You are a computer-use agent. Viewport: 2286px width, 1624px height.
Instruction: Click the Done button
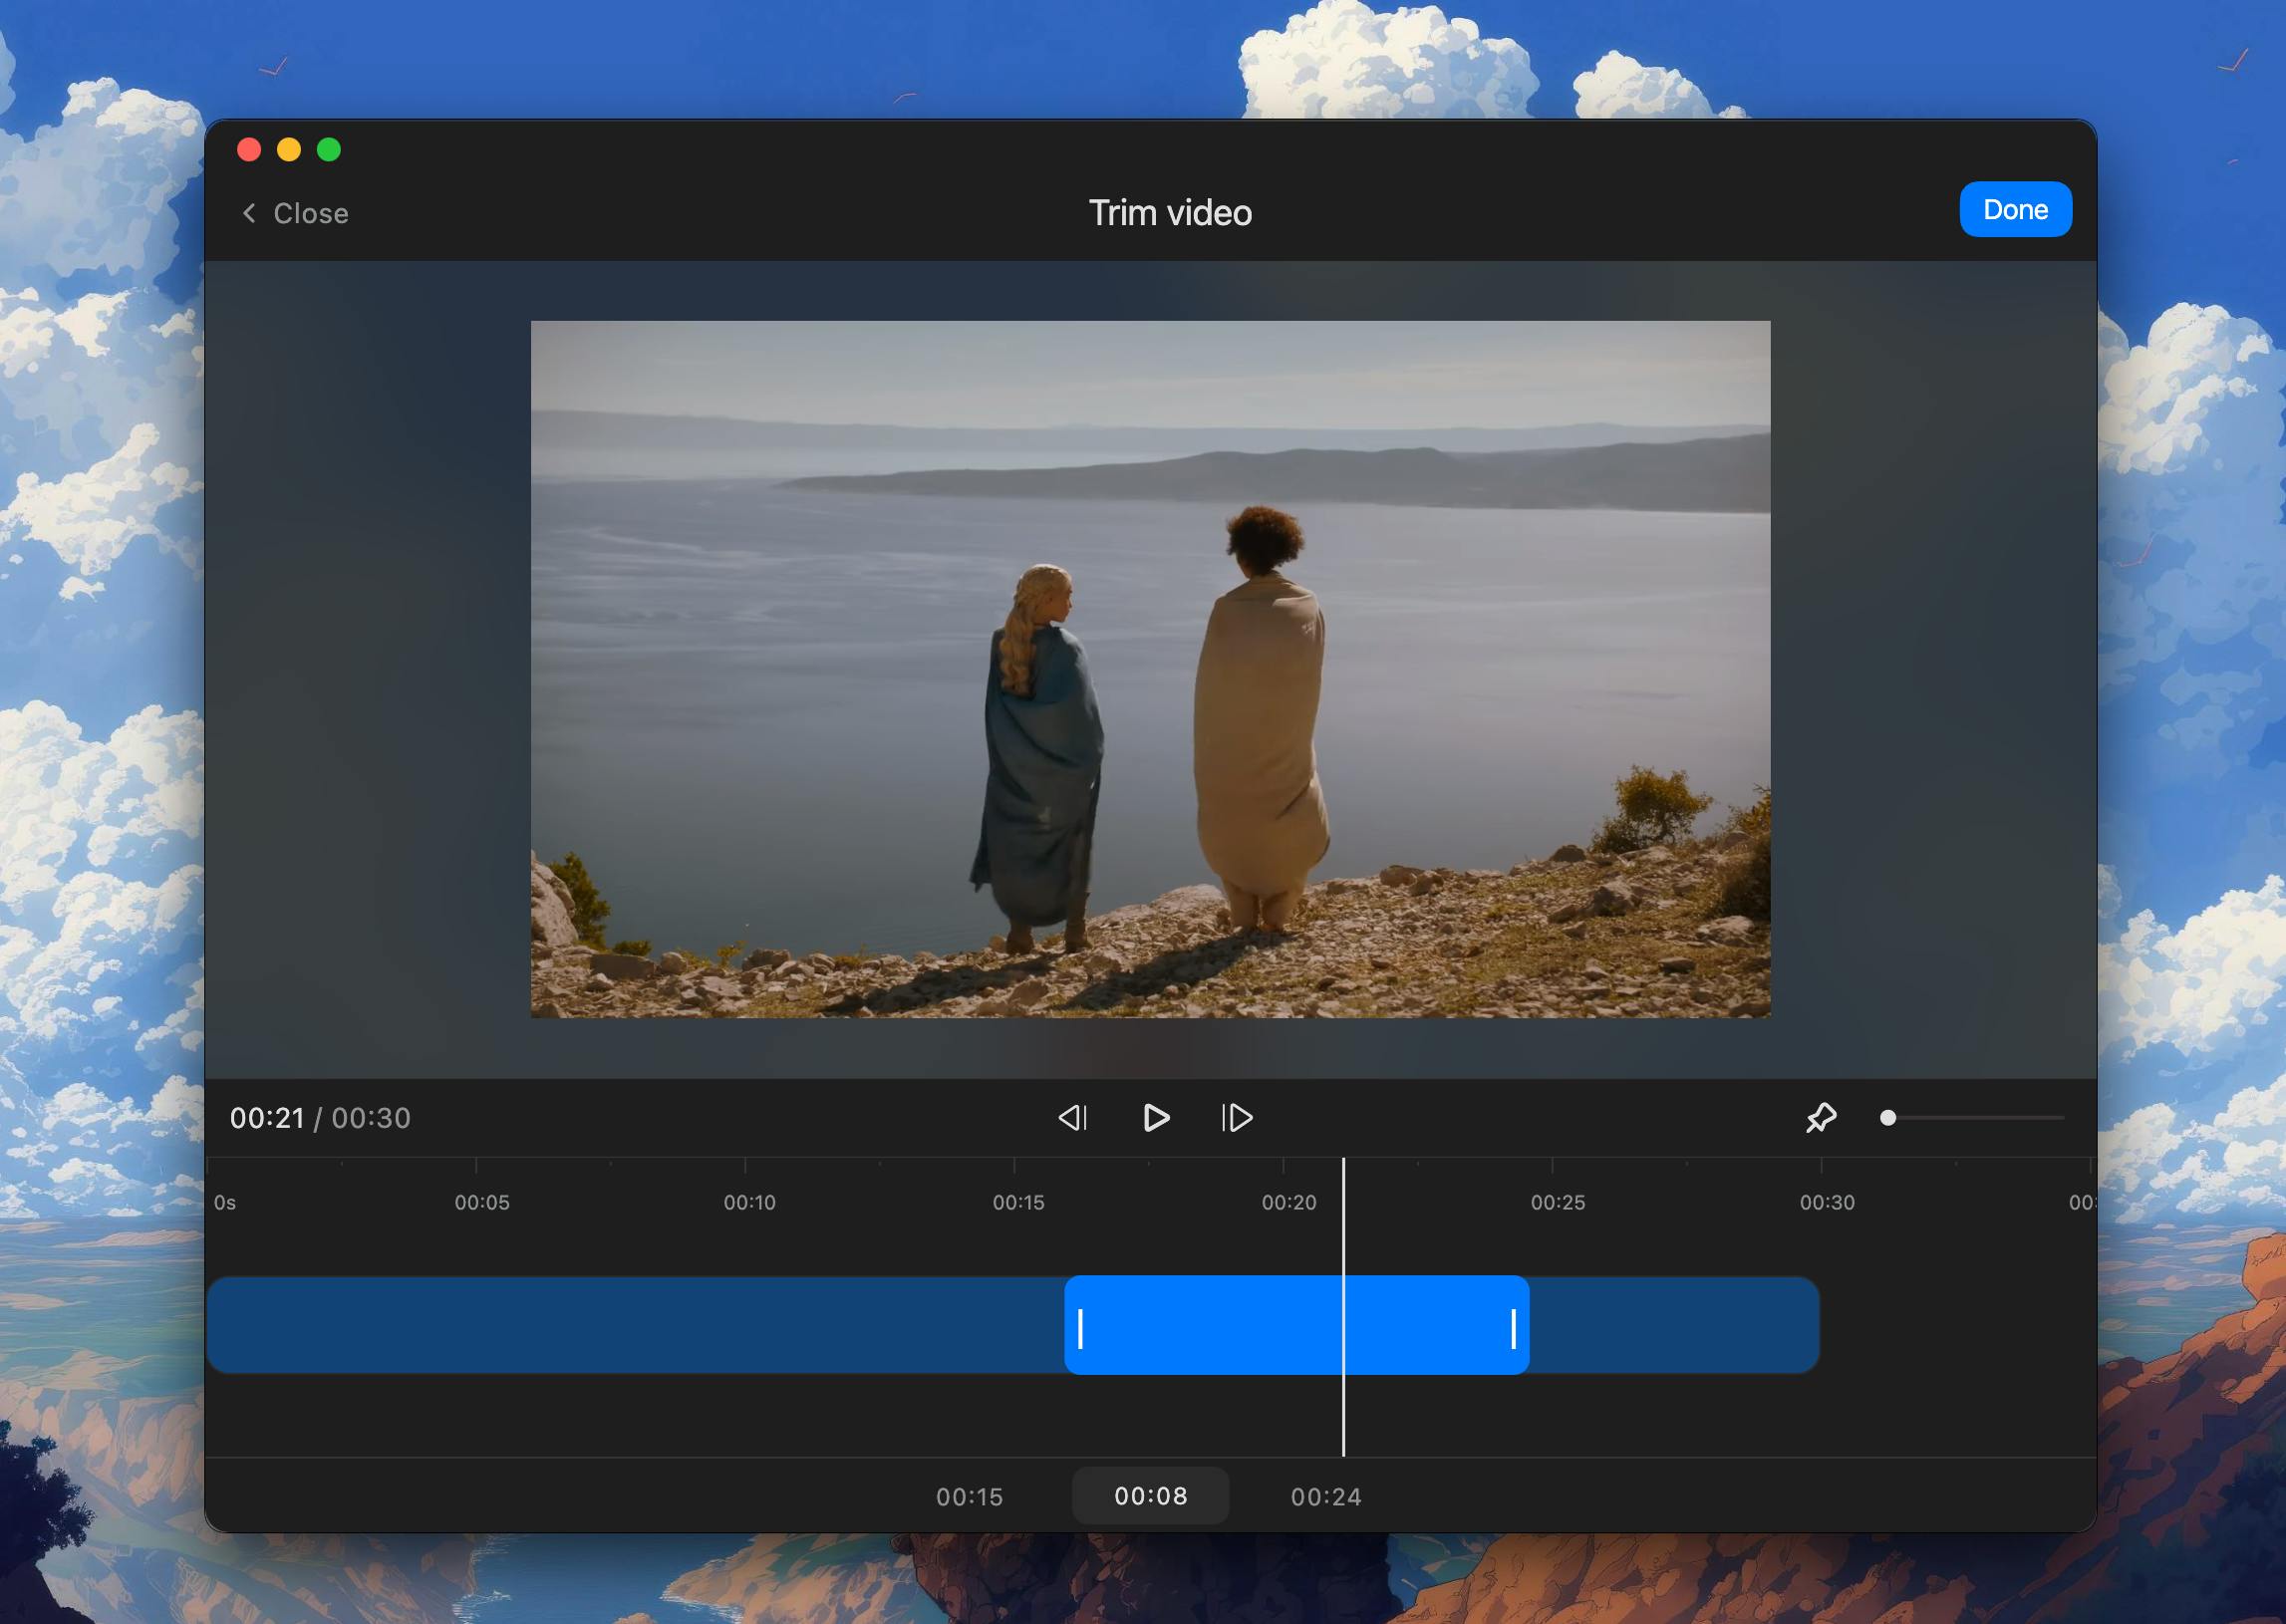pyautogui.click(x=2015, y=209)
